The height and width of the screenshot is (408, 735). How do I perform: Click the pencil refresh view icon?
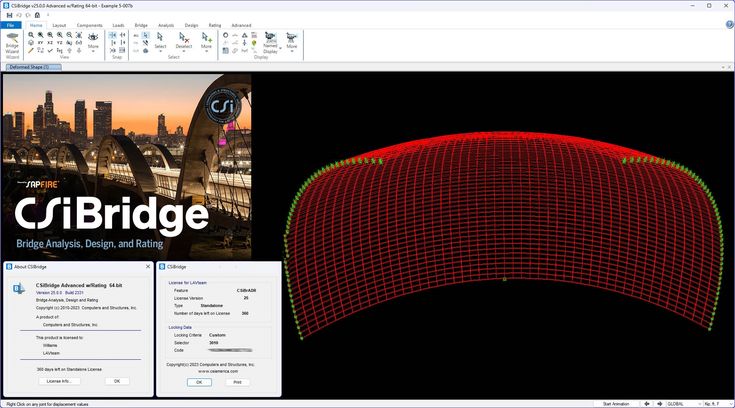coord(31,50)
